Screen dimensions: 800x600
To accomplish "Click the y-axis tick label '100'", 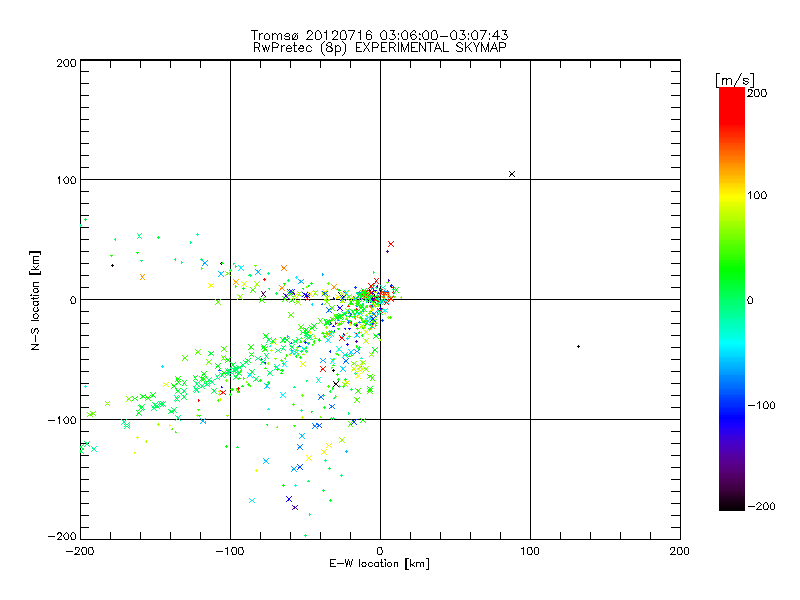I will 66,180.
